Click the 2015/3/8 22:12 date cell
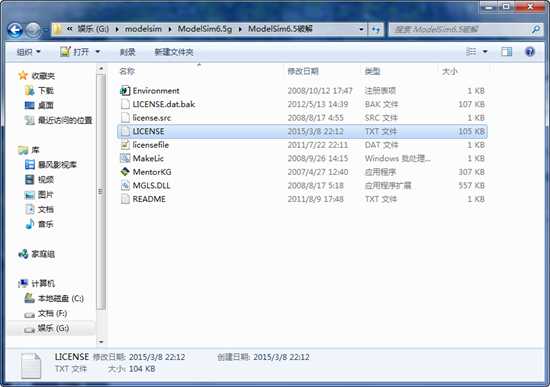Screen dimensions: 550x387 [315, 131]
